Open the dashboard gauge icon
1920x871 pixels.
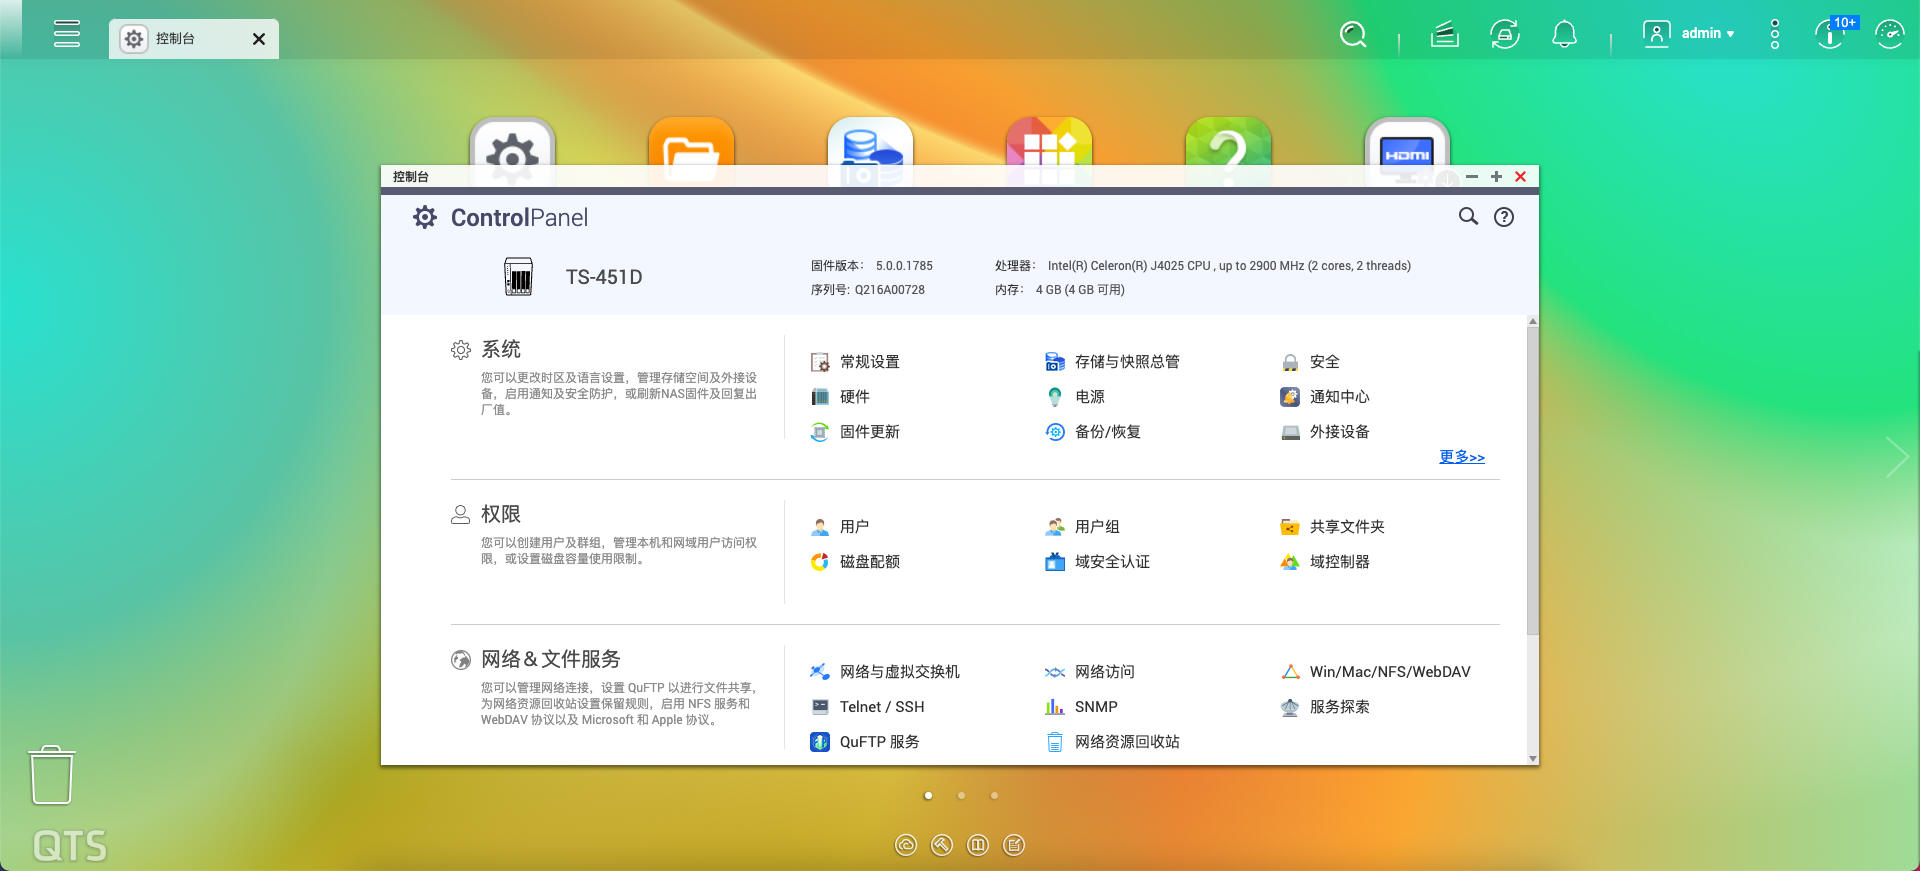[1889, 34]
